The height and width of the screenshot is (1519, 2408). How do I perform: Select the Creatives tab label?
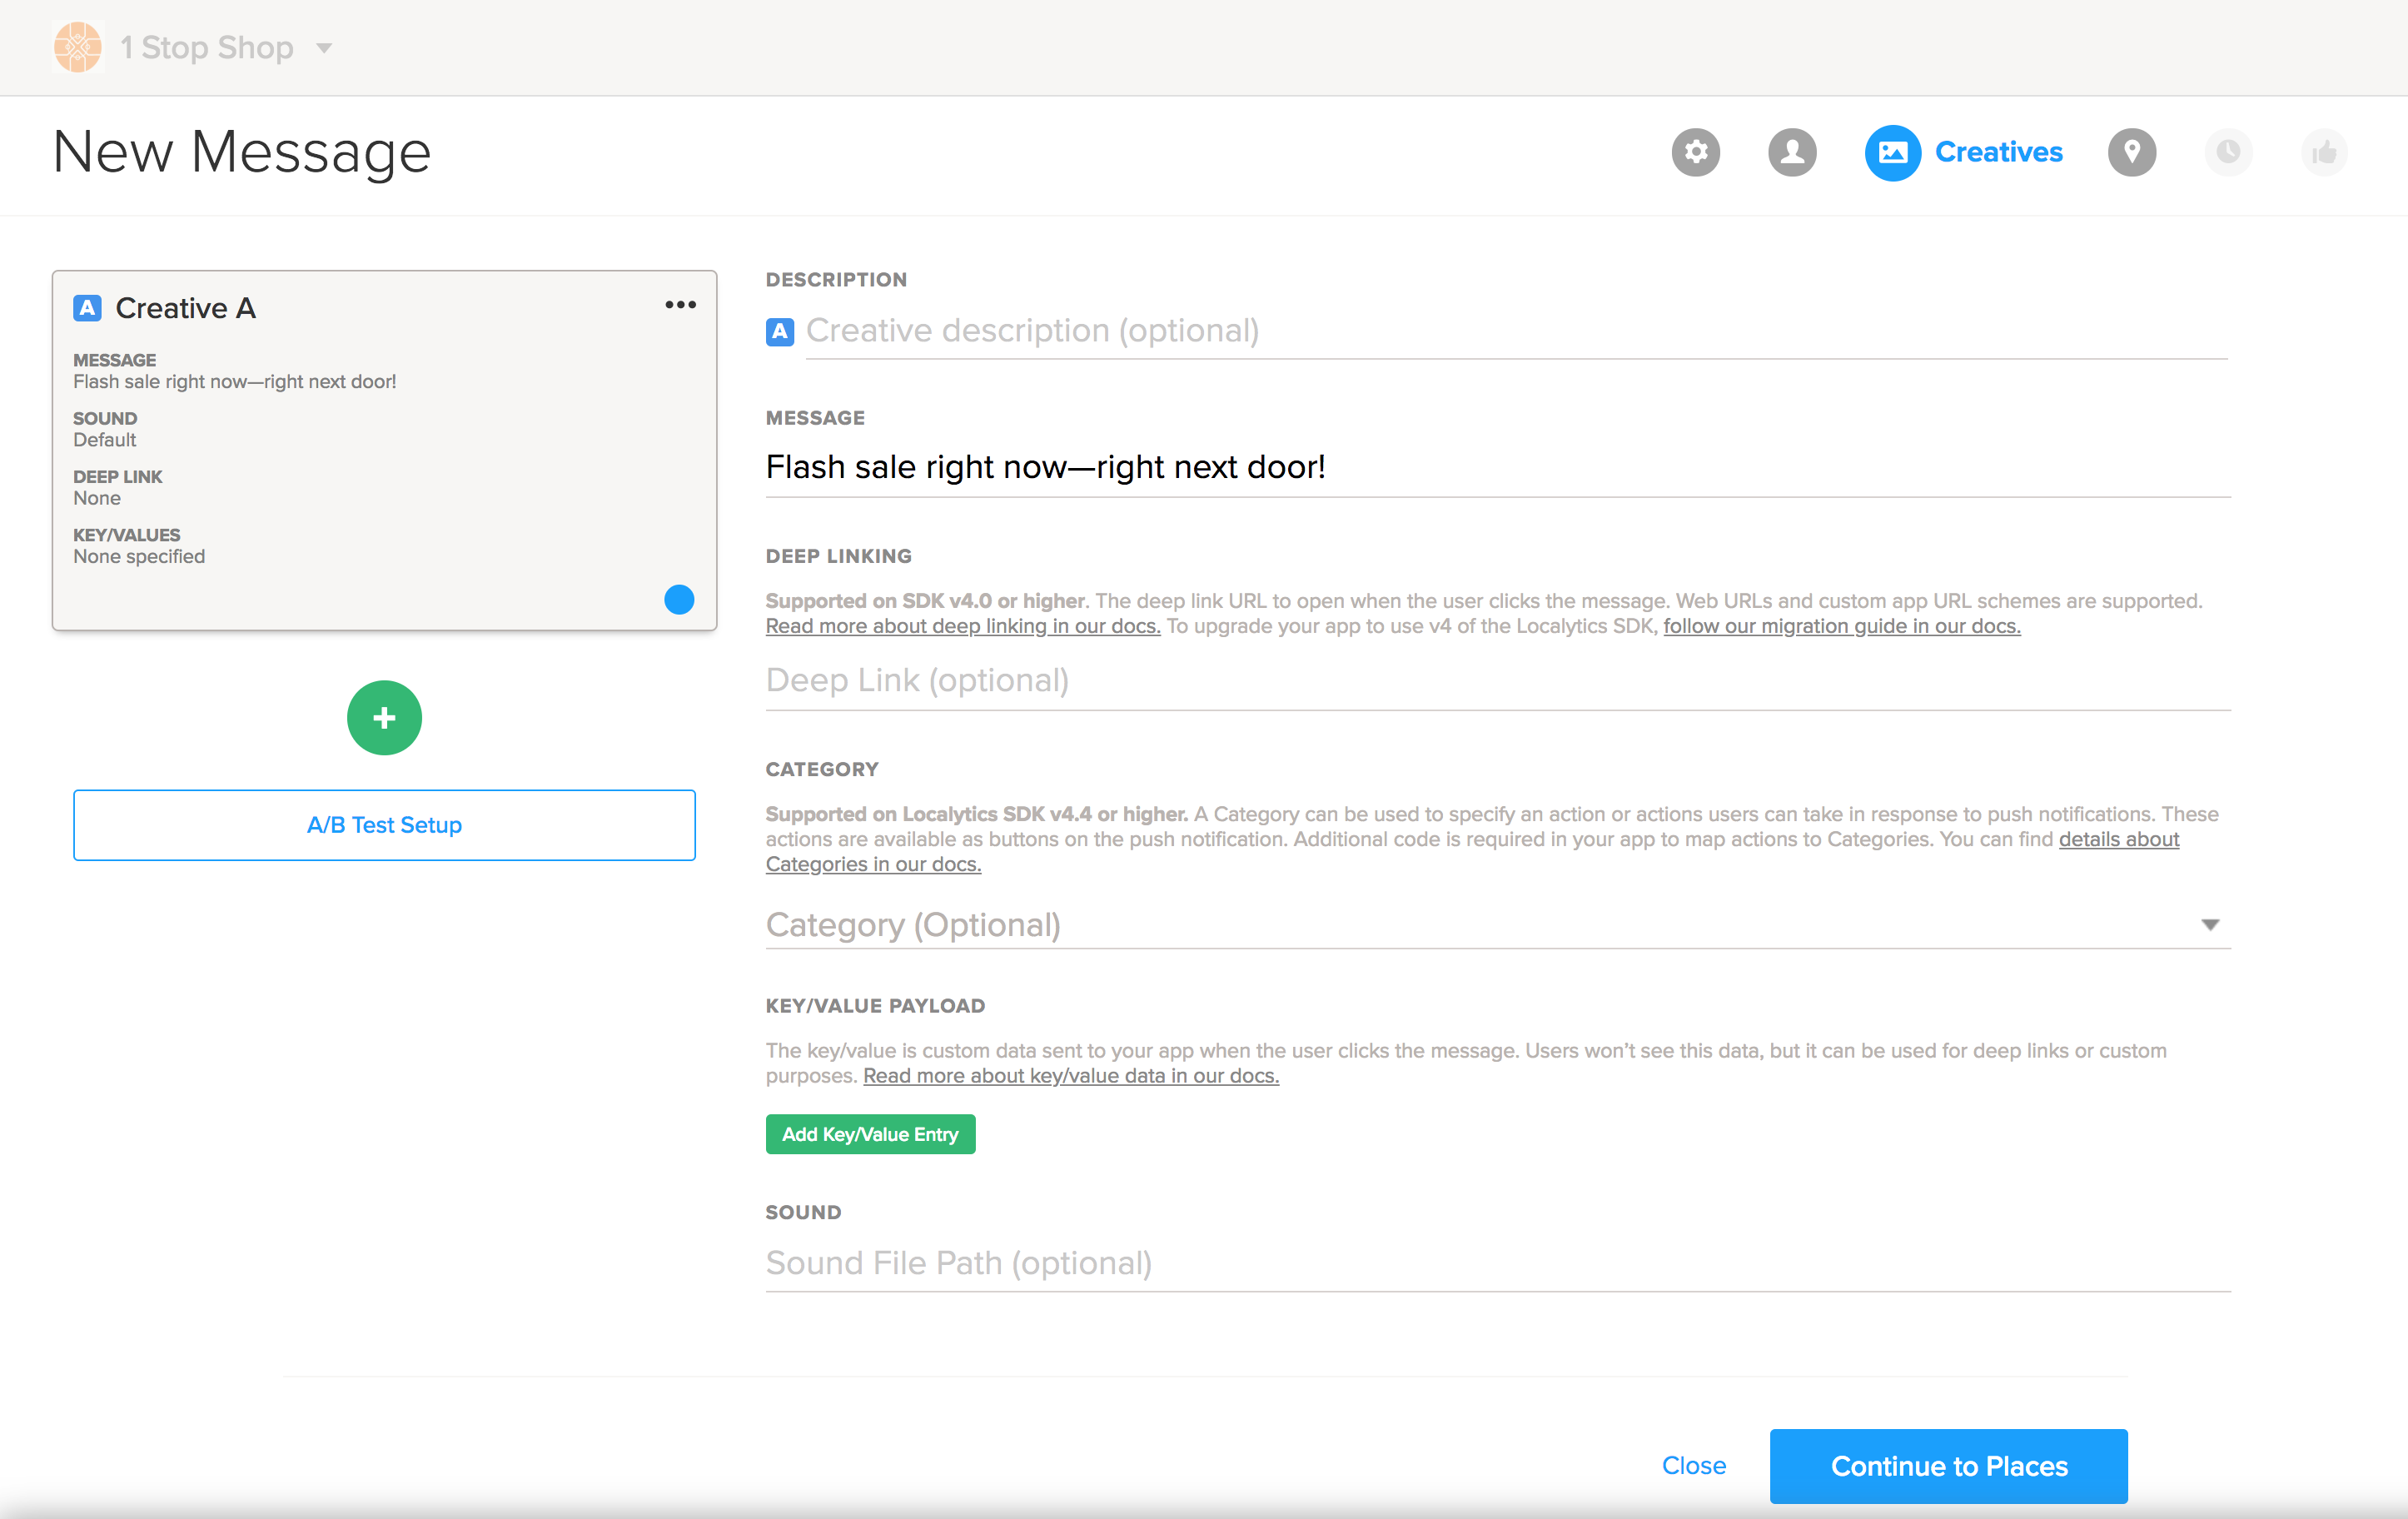point(1998,152)
